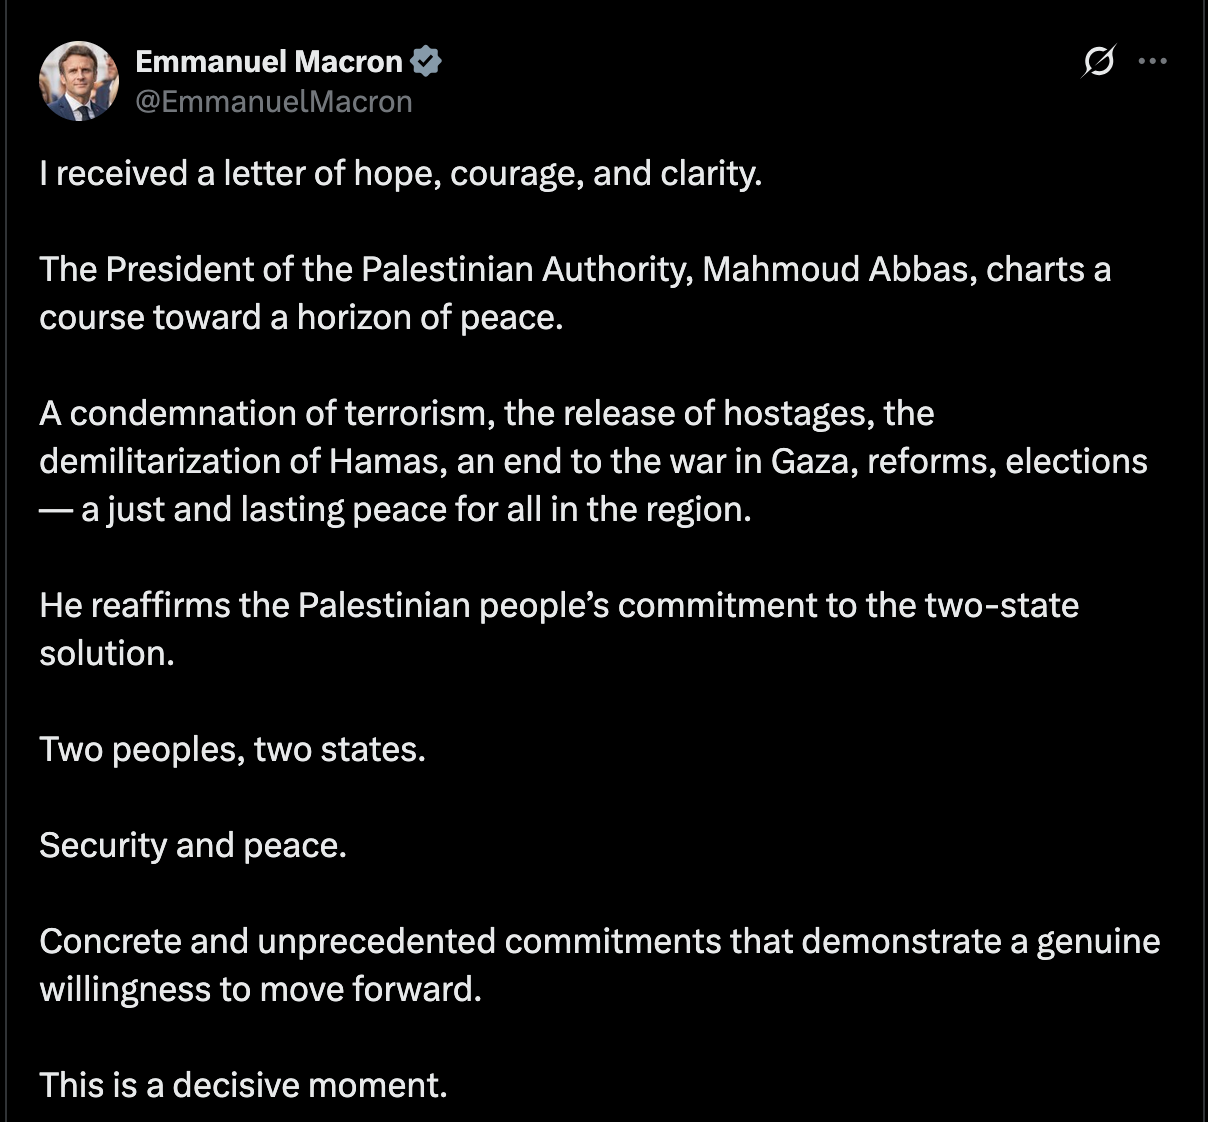1208x1122 pixels.
Task: Click the paragraph starting "The President of the Palestinian Authority"
Action: (x=574, y=293)
